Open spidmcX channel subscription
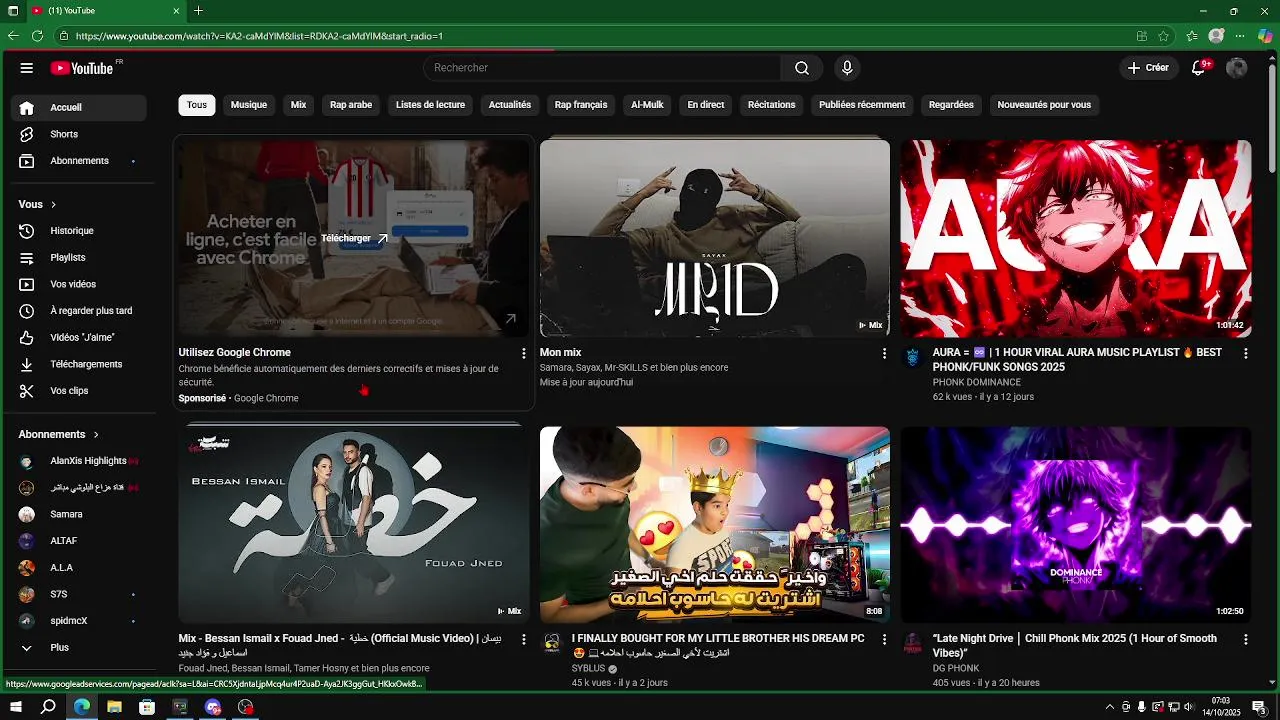Screen dimensions: 1280x720 [x=79, y=621]
